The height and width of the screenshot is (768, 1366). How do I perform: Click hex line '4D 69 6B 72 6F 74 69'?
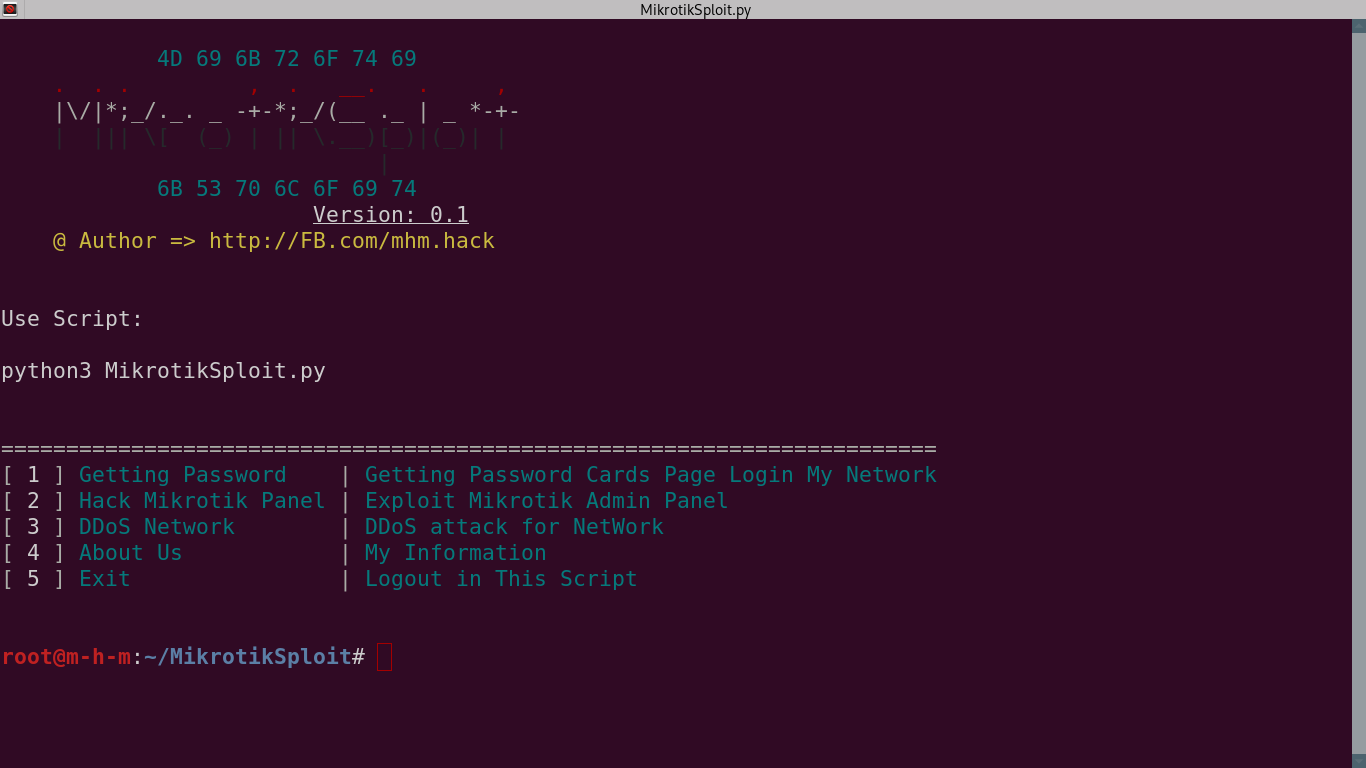287,59
